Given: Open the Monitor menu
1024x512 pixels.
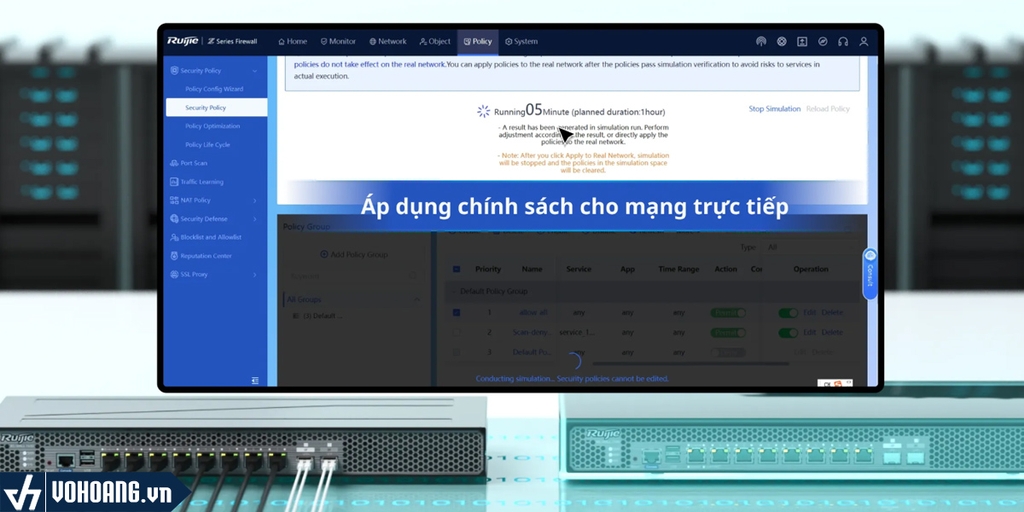Looking at the screenshot, I should click(x=338, y=41).
